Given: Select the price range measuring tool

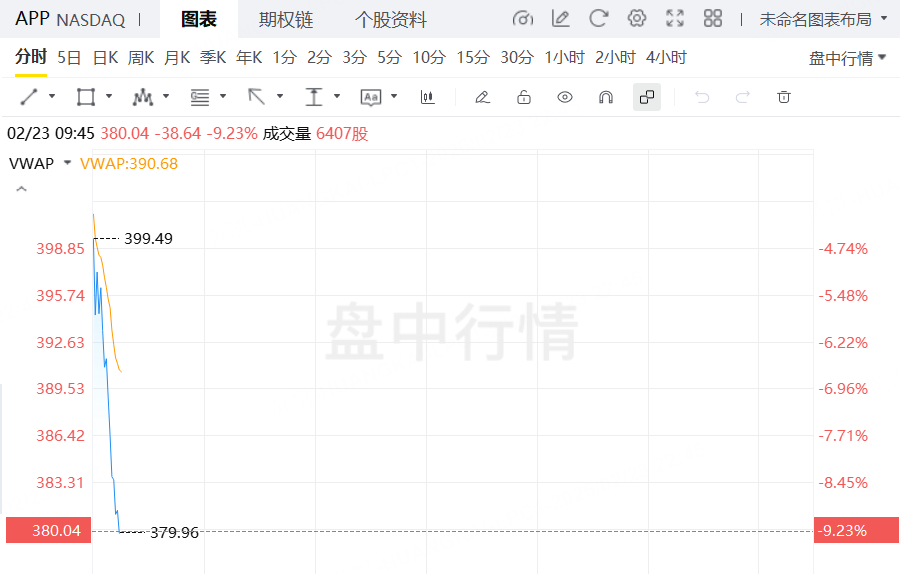Looking at the screenshot, I should 313,96.
